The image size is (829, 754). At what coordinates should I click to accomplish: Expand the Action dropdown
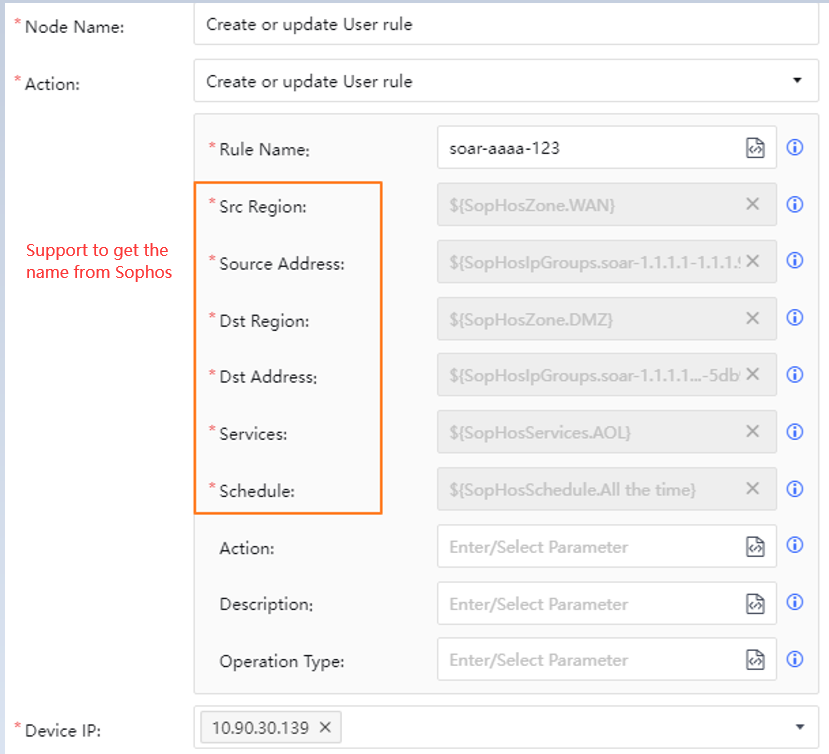[797, 81]
